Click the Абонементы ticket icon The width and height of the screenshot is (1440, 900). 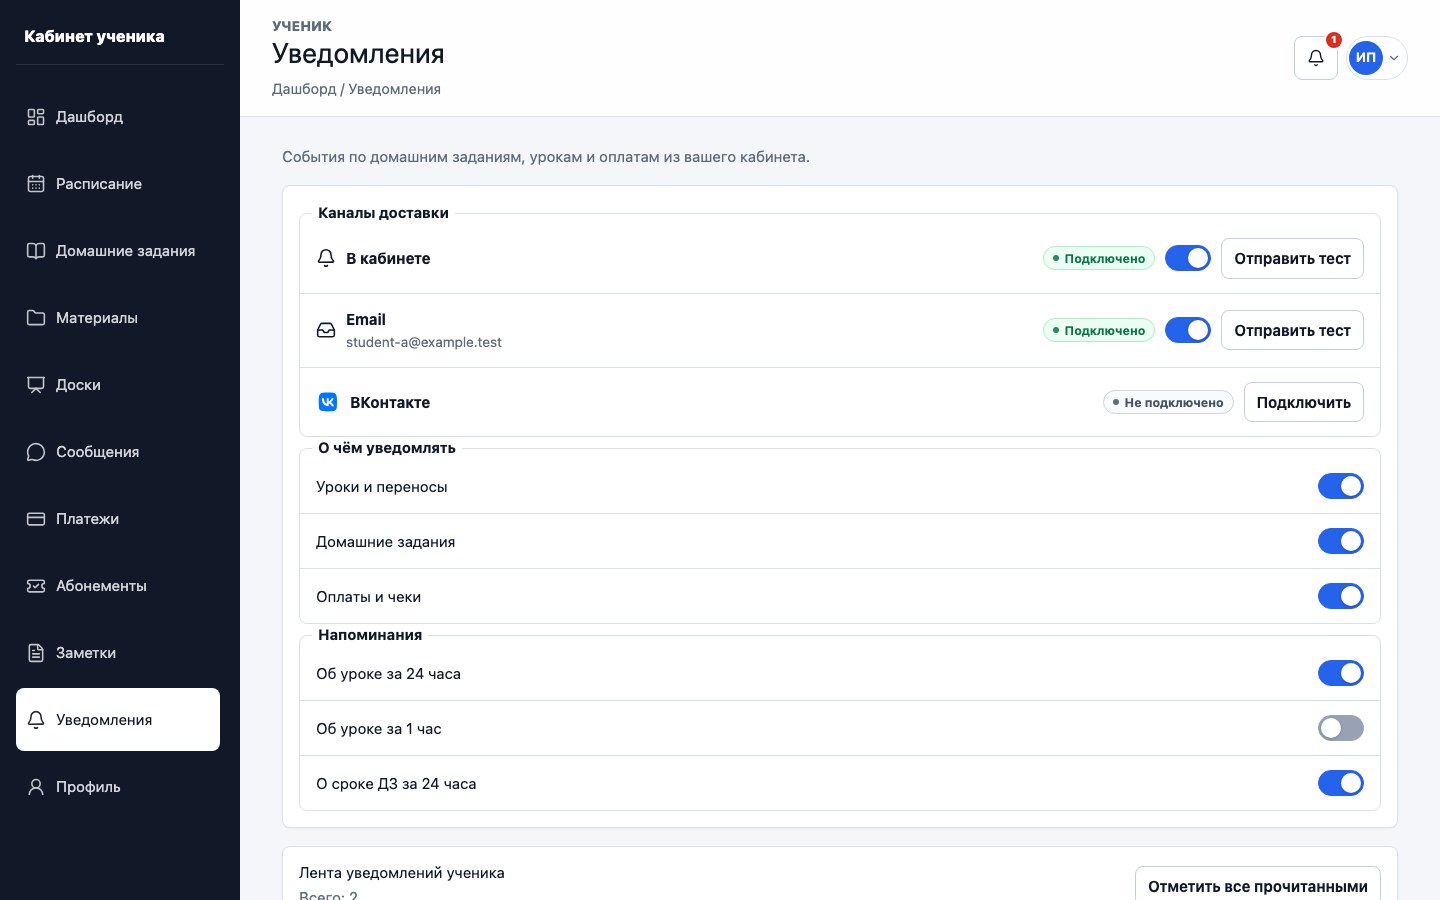click(x=36, y=586)
